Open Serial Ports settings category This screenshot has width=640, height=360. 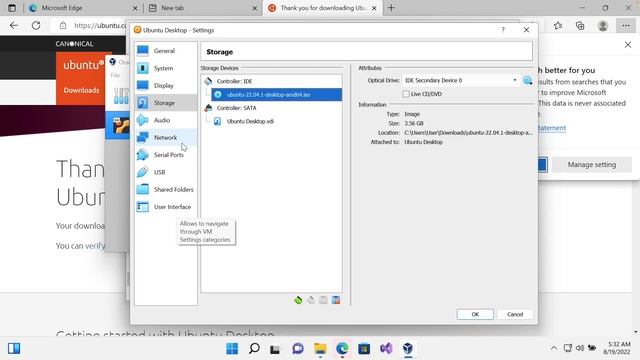(x=165, y=155)
